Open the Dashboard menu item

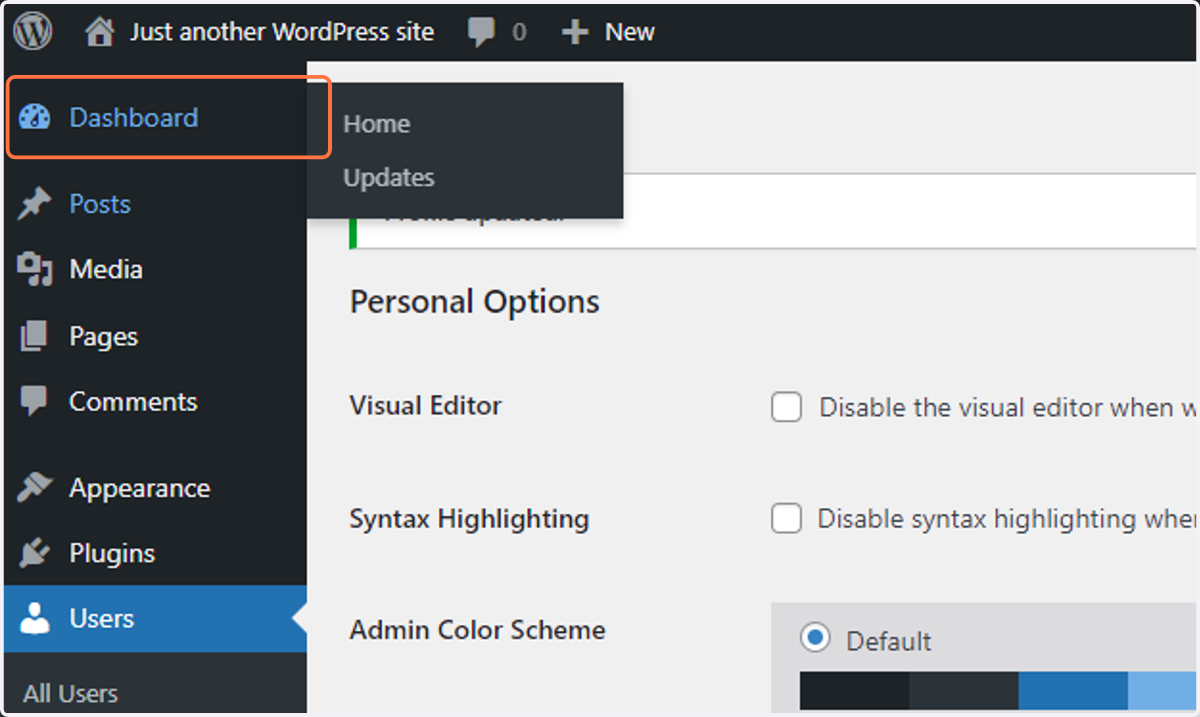[x=134, y=117]
